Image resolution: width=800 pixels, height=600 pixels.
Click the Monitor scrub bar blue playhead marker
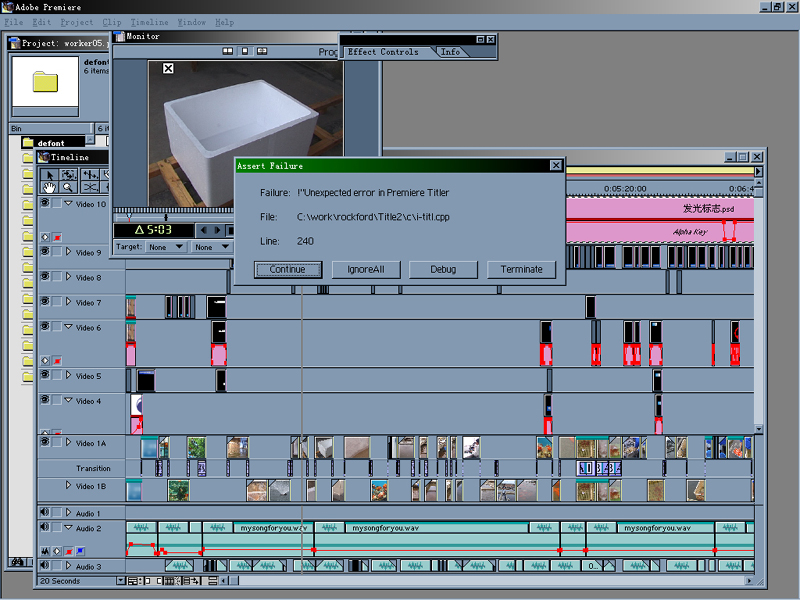click(130, 217)
